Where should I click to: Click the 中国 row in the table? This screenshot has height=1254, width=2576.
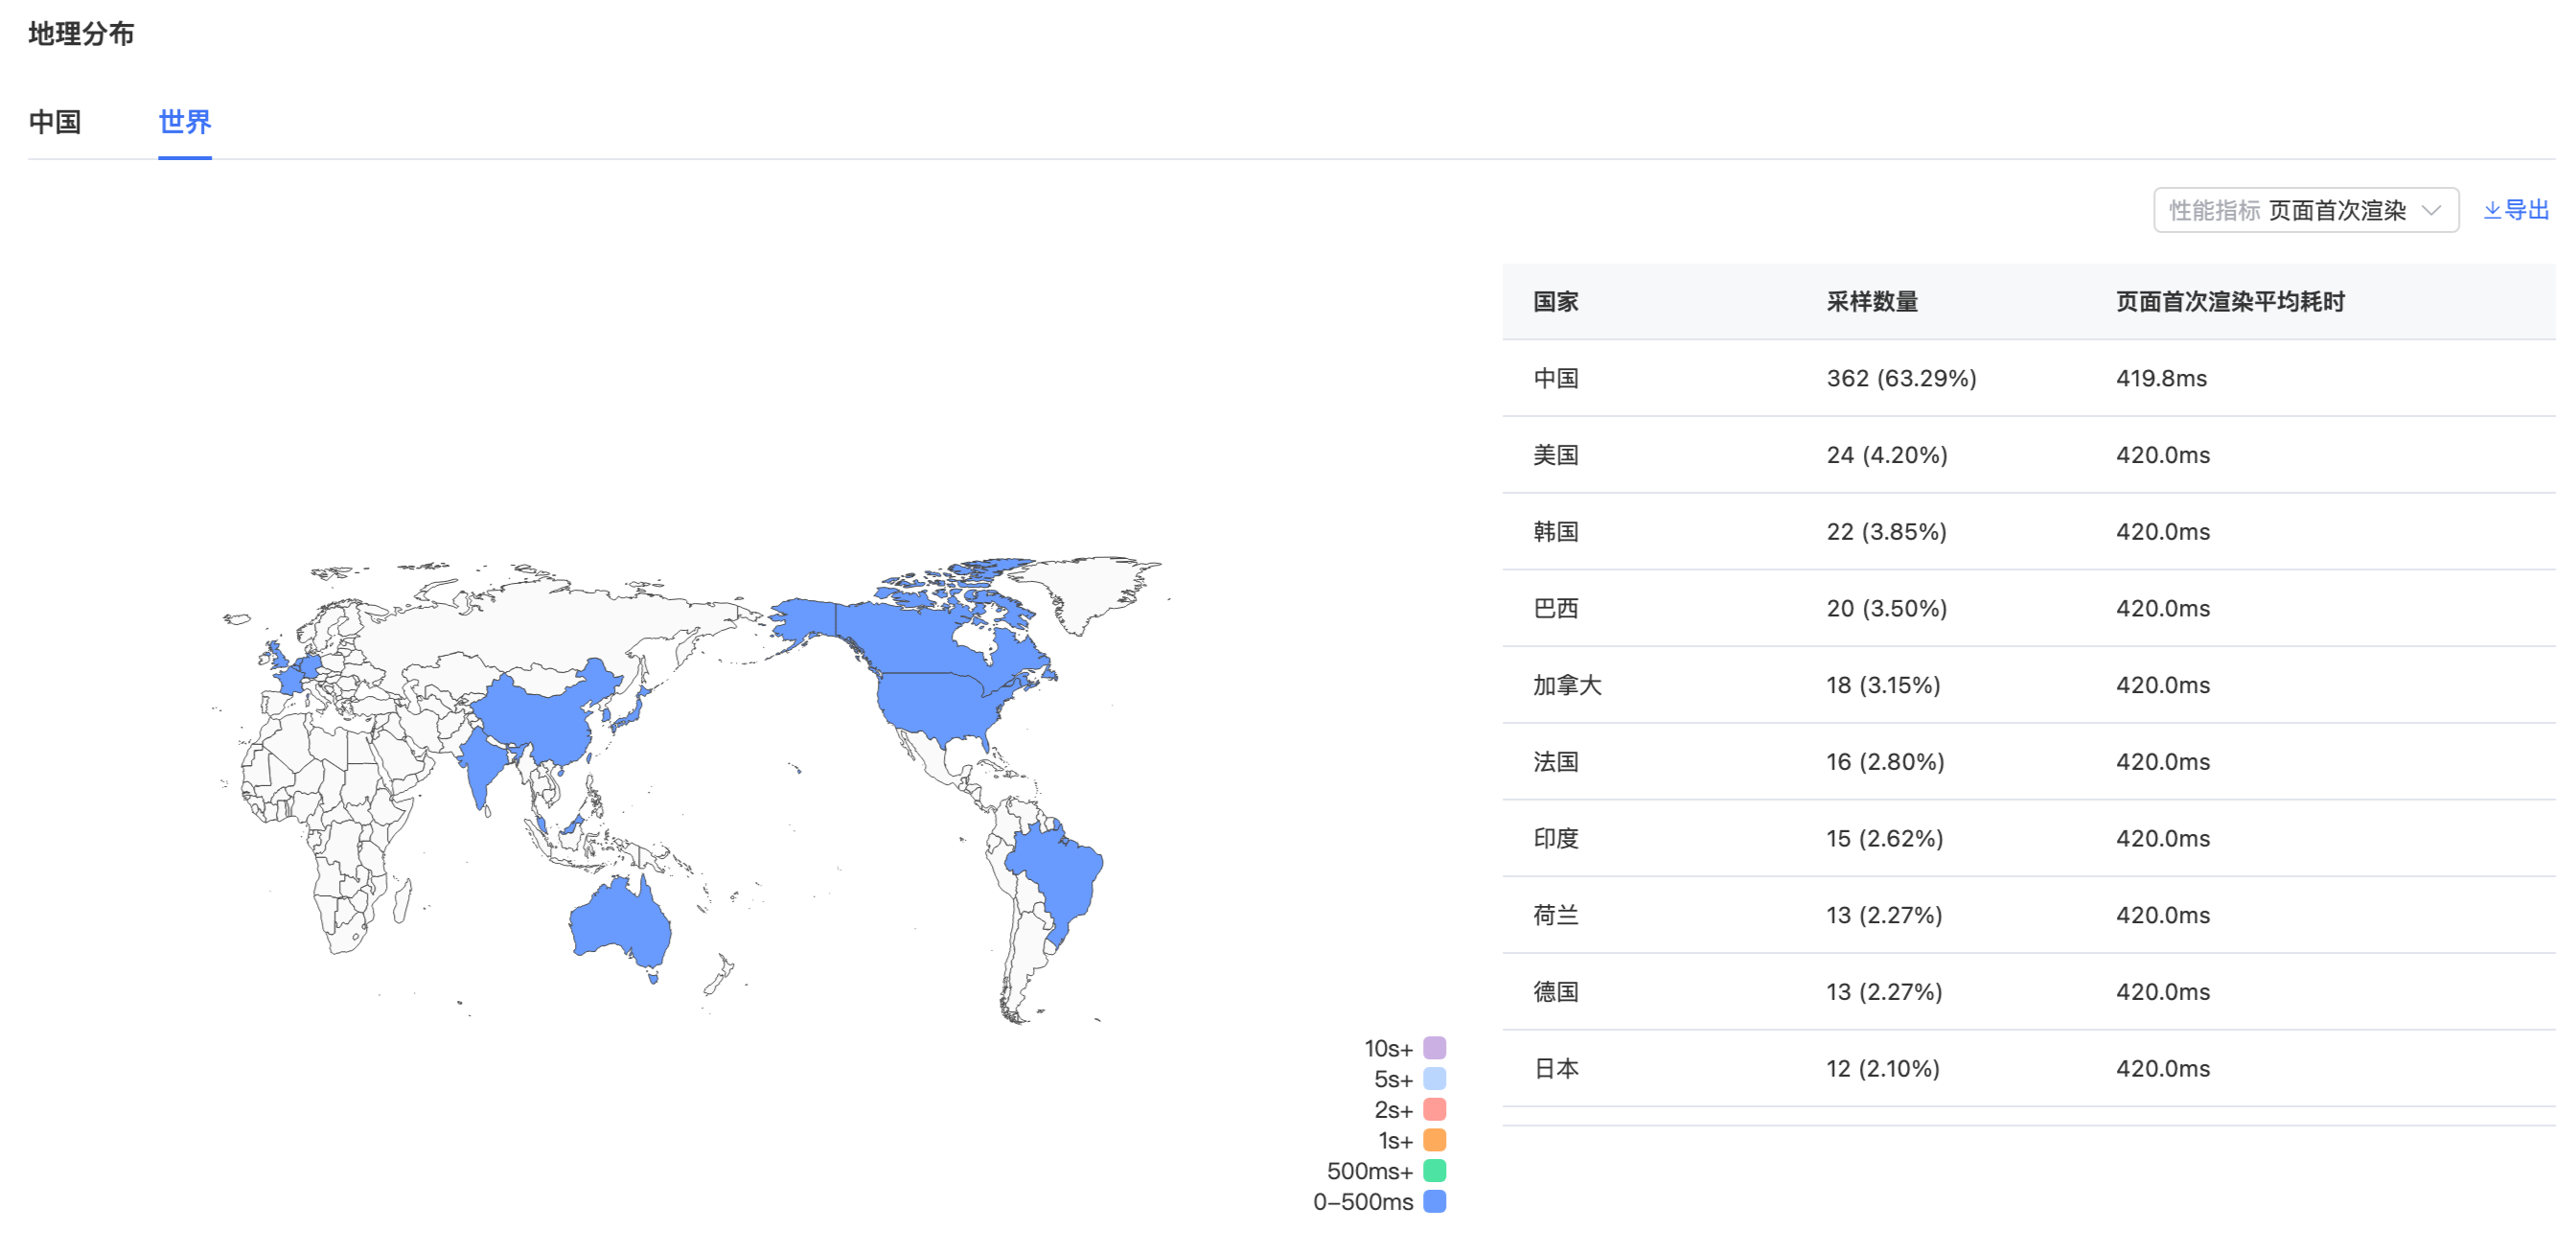2028,378
